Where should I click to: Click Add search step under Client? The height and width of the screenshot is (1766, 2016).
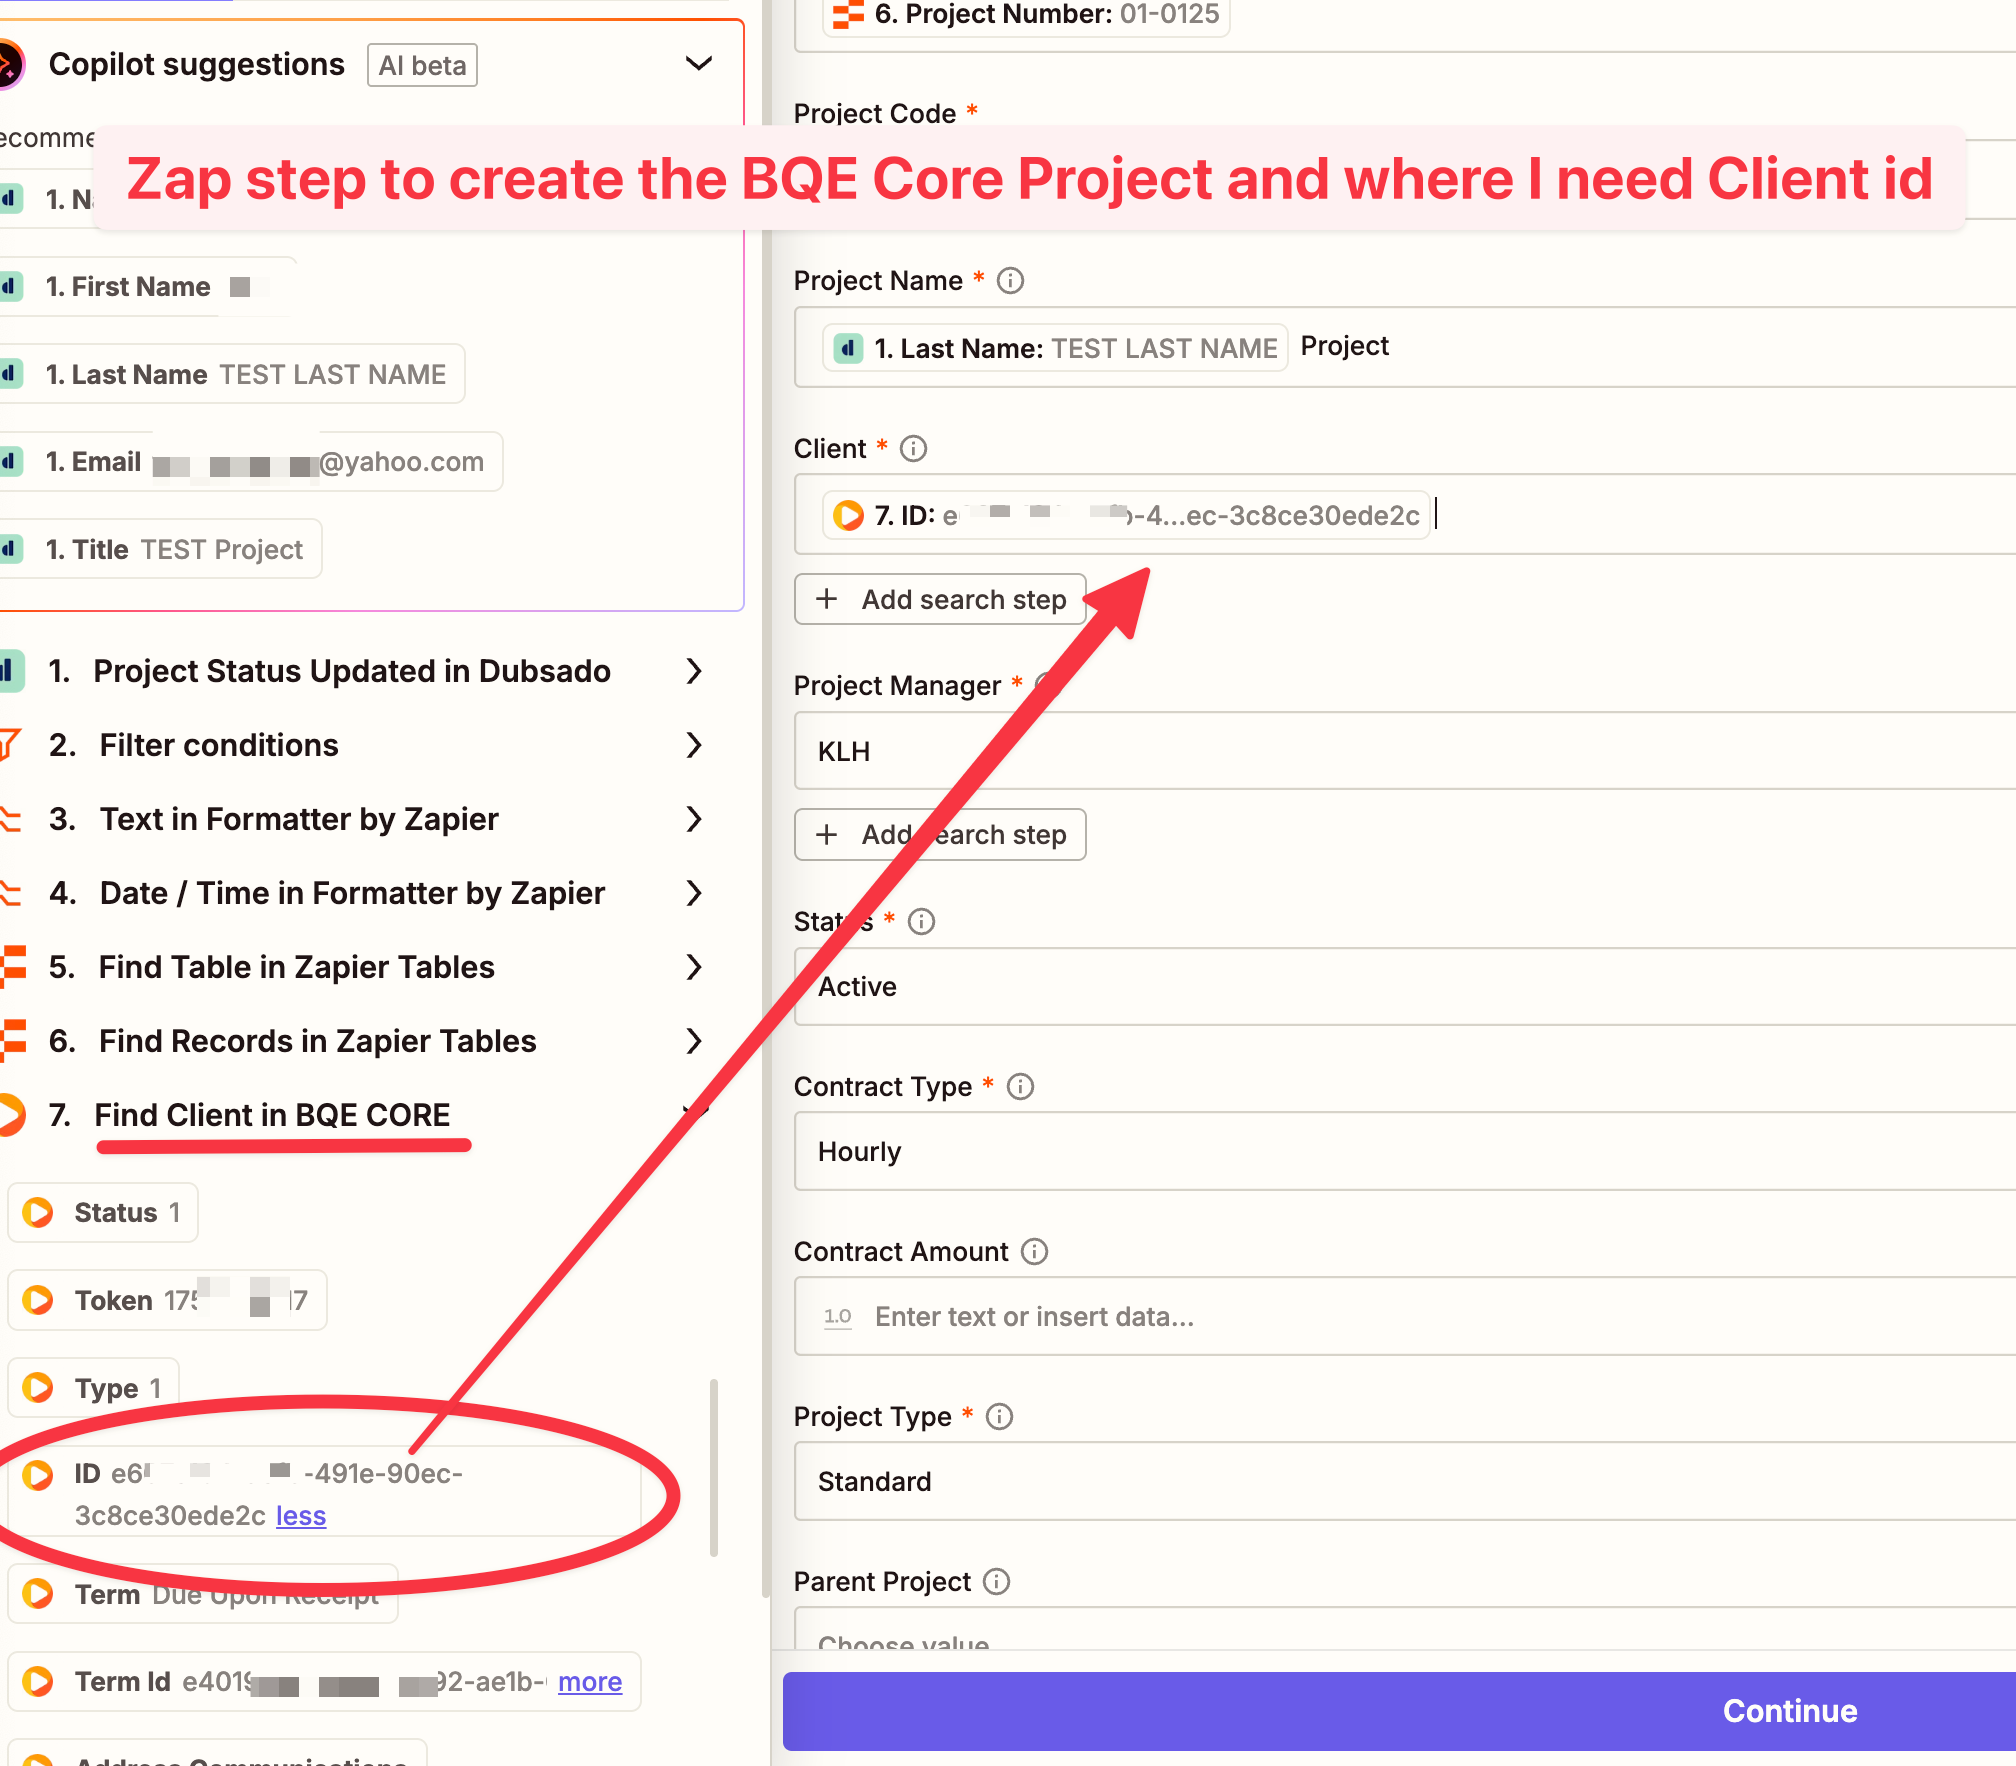click(940, 599)
